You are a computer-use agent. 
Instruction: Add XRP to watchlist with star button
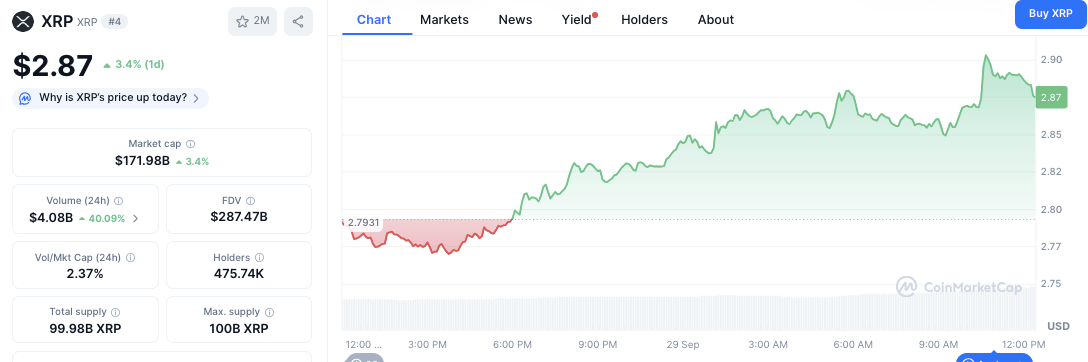(x=253, y=21)
